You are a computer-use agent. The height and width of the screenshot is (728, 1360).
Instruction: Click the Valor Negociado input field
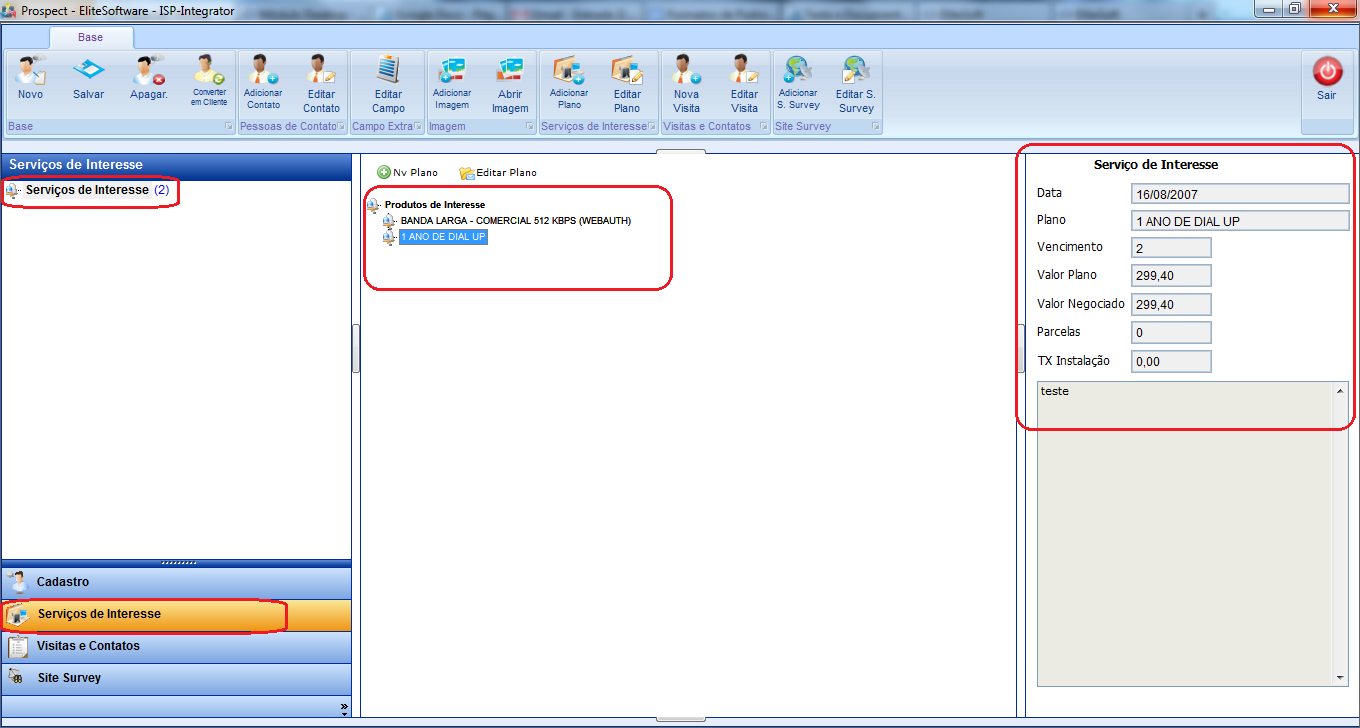[x=1171, y=304]
